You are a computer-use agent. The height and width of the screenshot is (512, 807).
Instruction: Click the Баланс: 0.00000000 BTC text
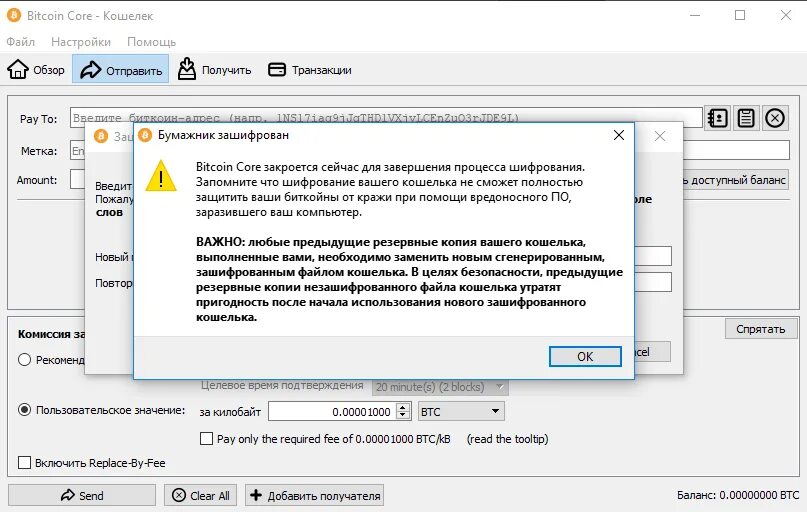tap(738, 495)
